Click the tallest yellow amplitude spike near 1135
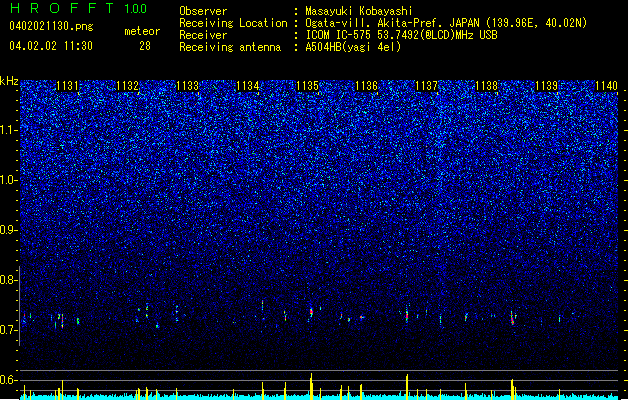The height and width of the screenshot is (400, 629). (x=311, y=385)
